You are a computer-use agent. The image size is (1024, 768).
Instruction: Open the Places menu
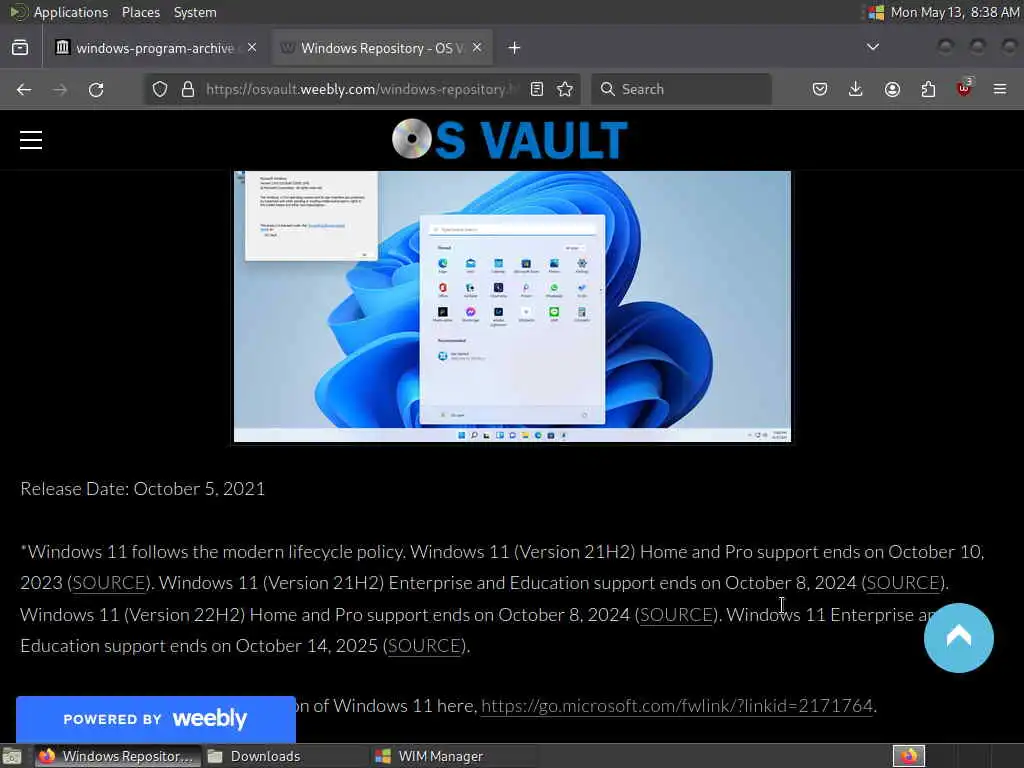coord(141,12)
